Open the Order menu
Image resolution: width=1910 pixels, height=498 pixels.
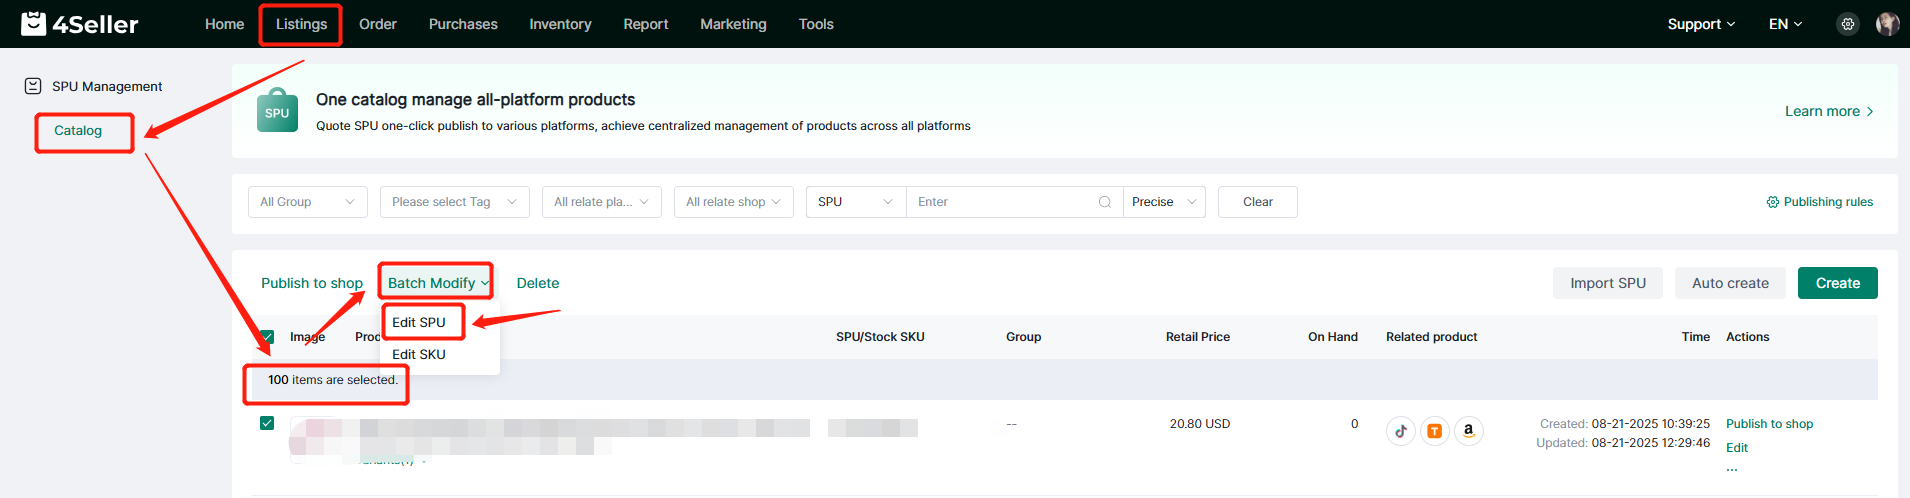[x=378, y=24]
